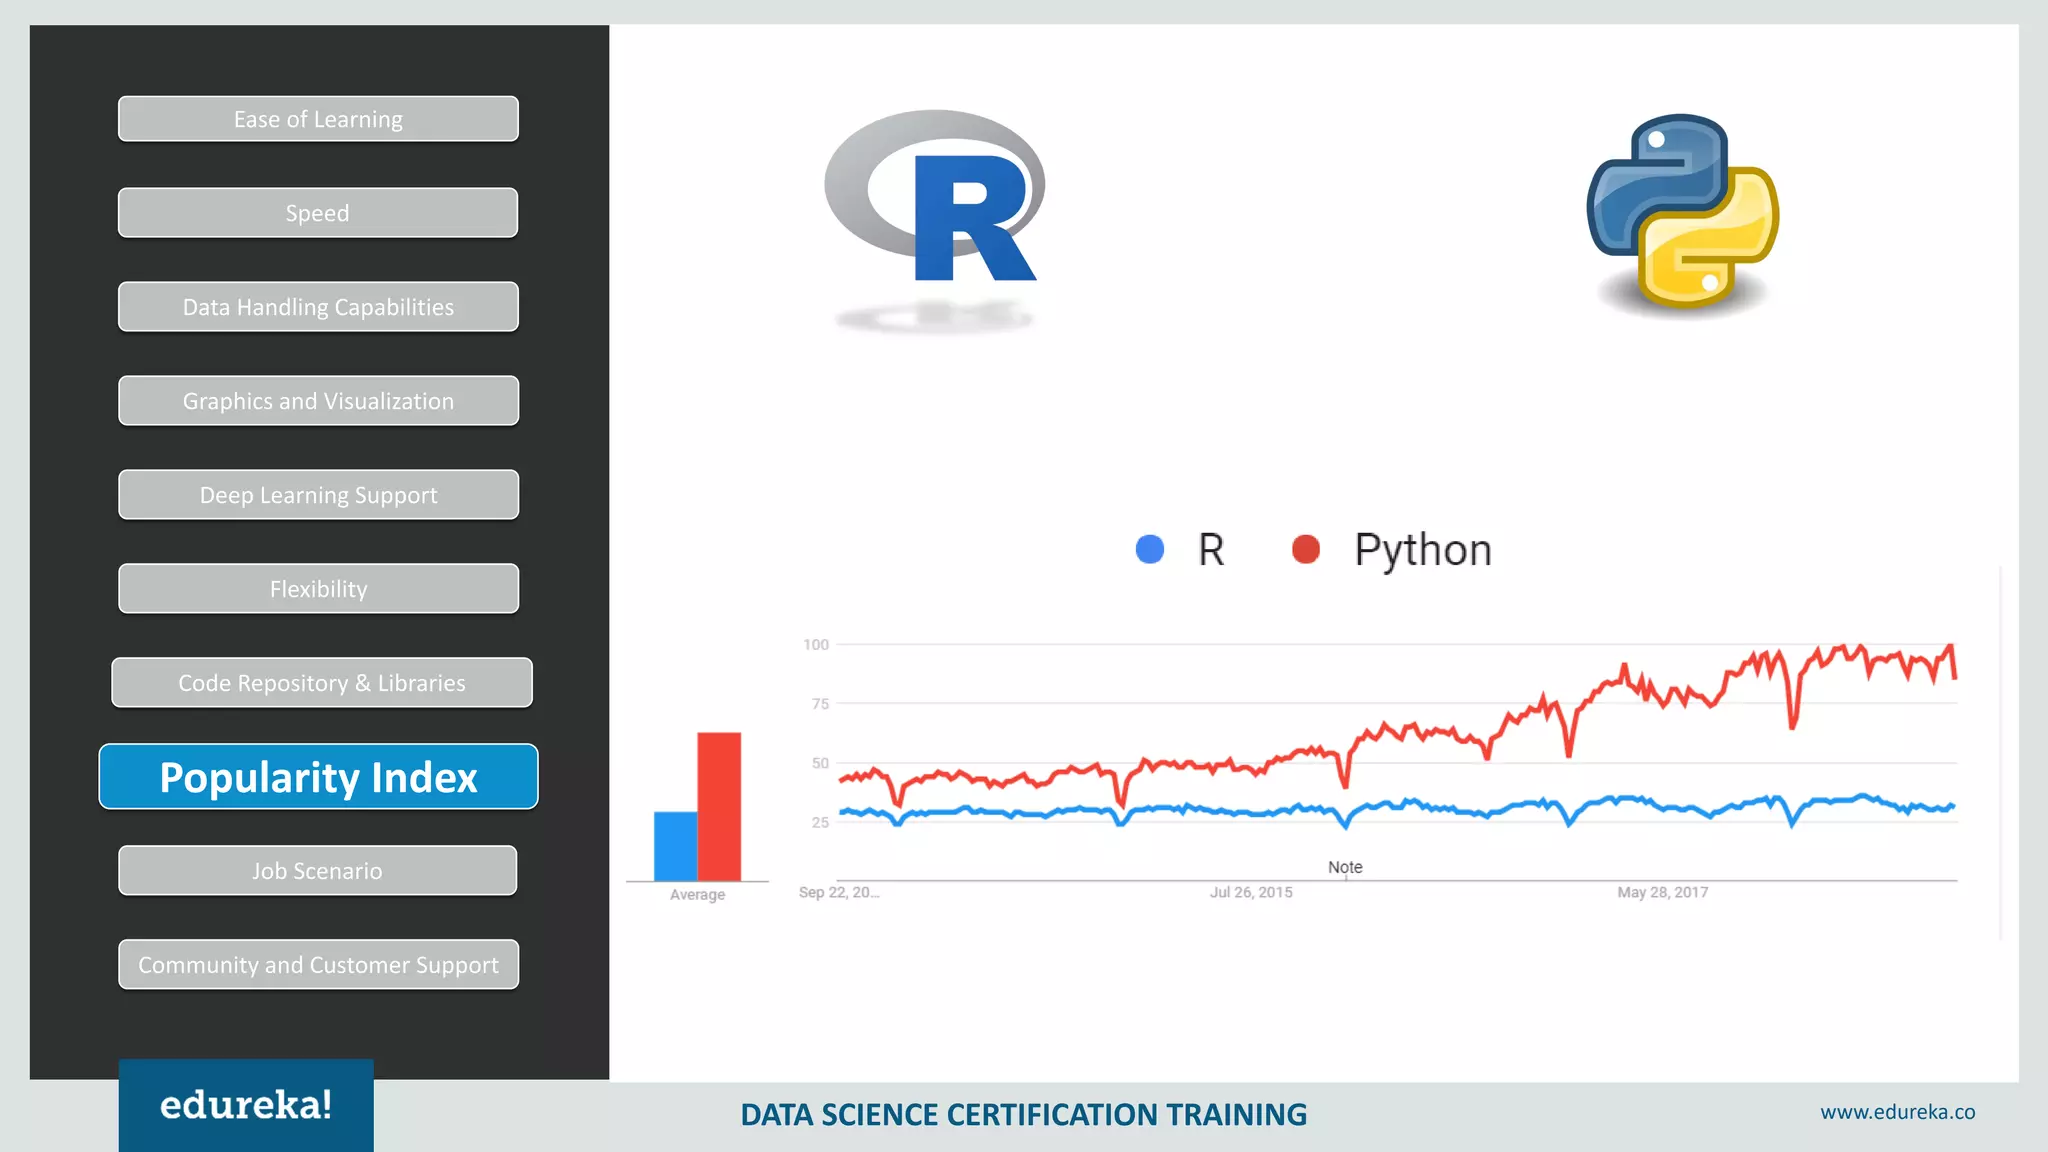Click the red Python average bar
Screen dimensions: 2048x1152
[719, 806]
